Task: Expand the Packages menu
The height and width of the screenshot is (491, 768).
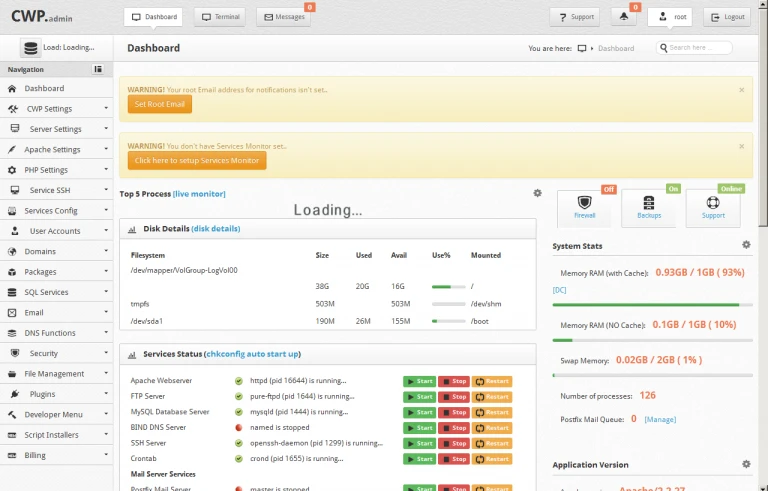Action: pos(56,272)
